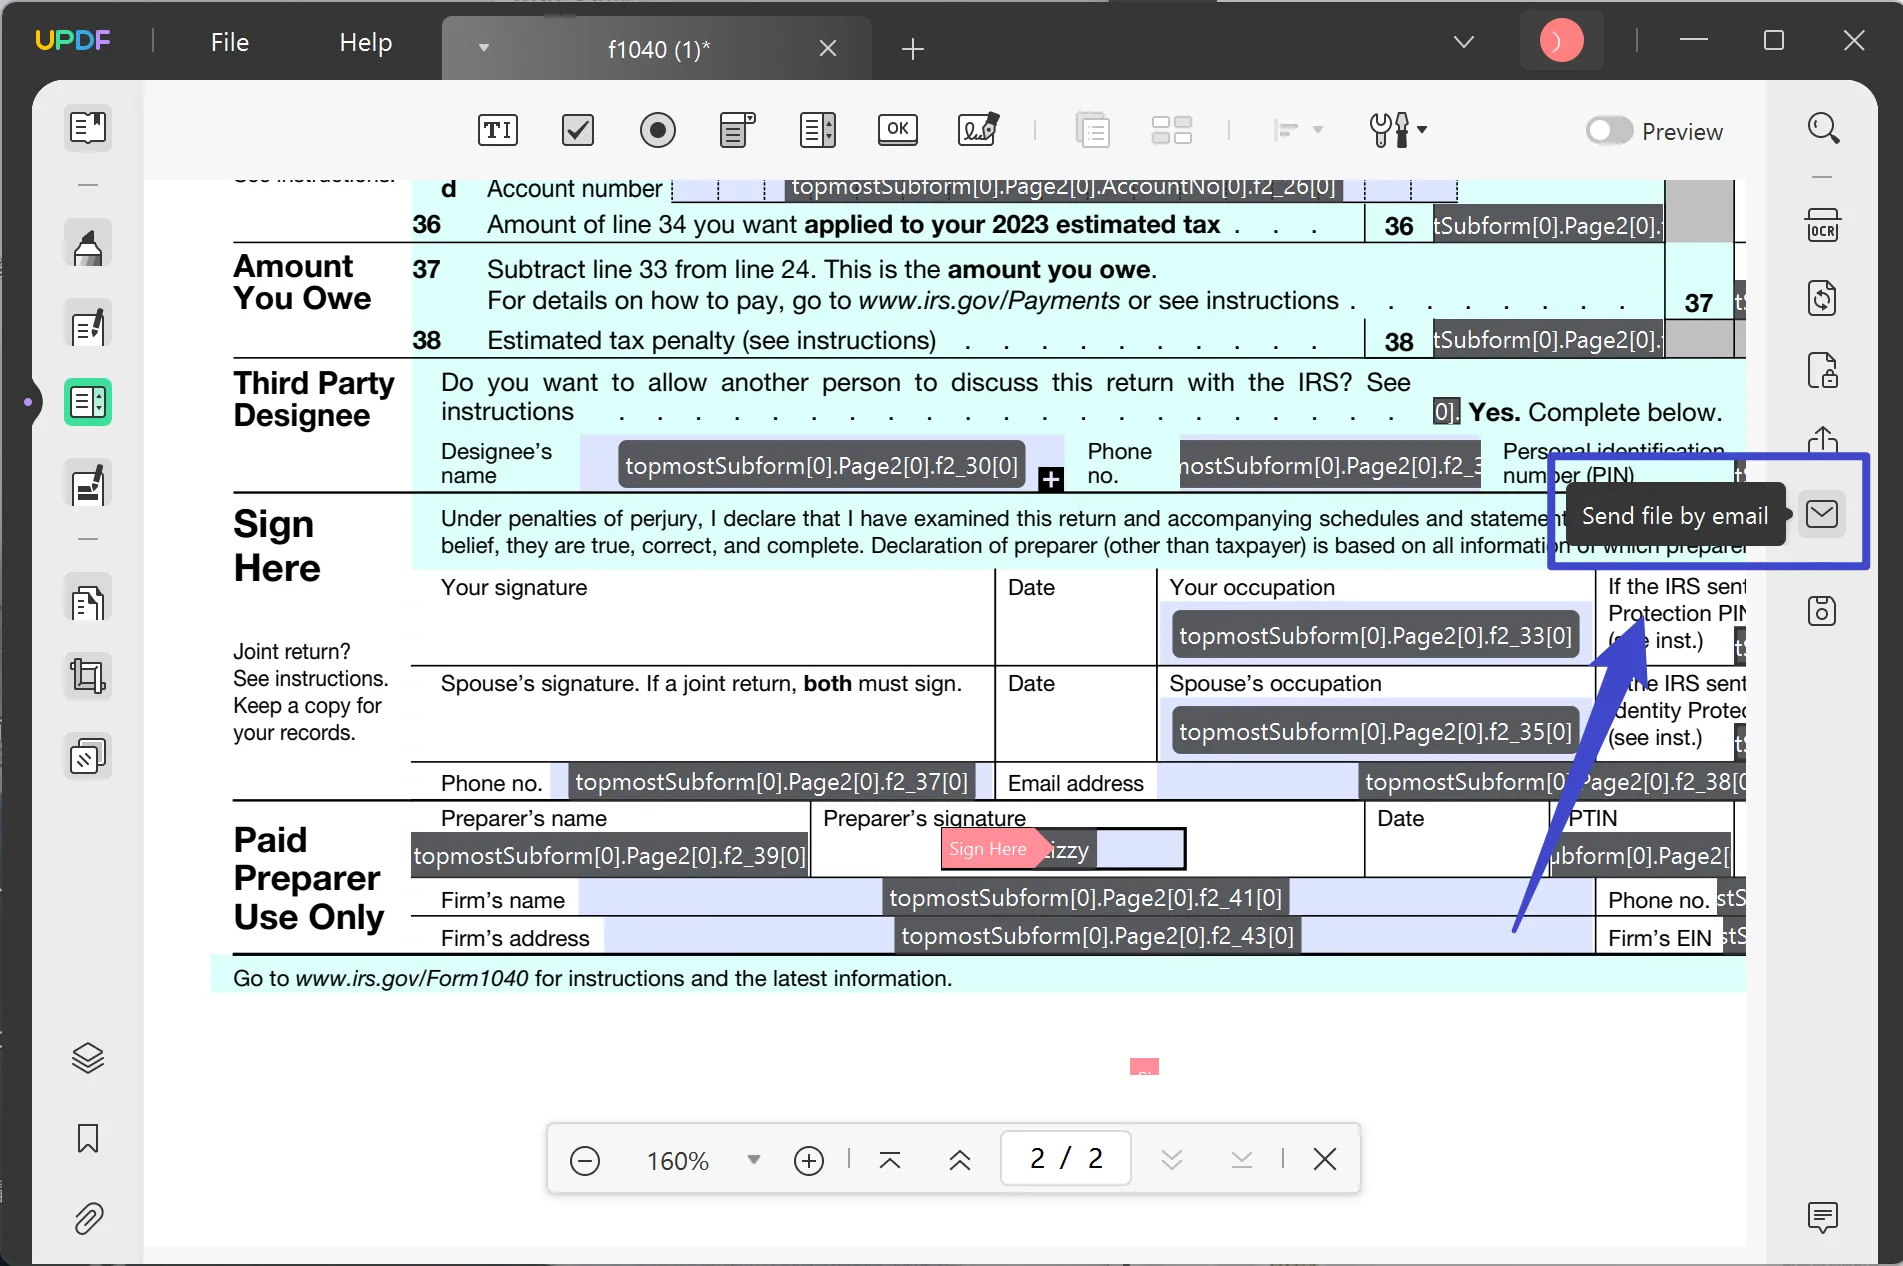
Task: Open the zoom level dropdown
Action: (754, 1160)
